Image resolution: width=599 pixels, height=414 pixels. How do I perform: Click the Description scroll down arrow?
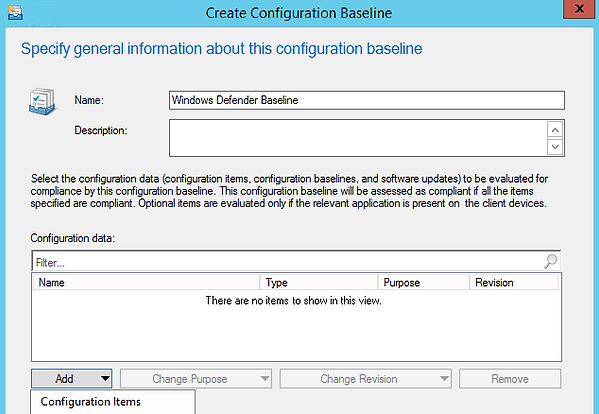click(555, 147)
